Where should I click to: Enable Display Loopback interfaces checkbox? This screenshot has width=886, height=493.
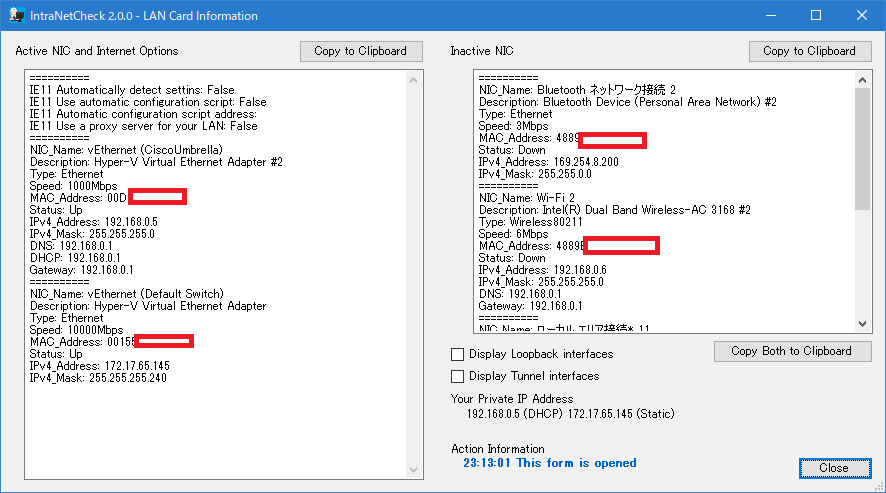458,354
